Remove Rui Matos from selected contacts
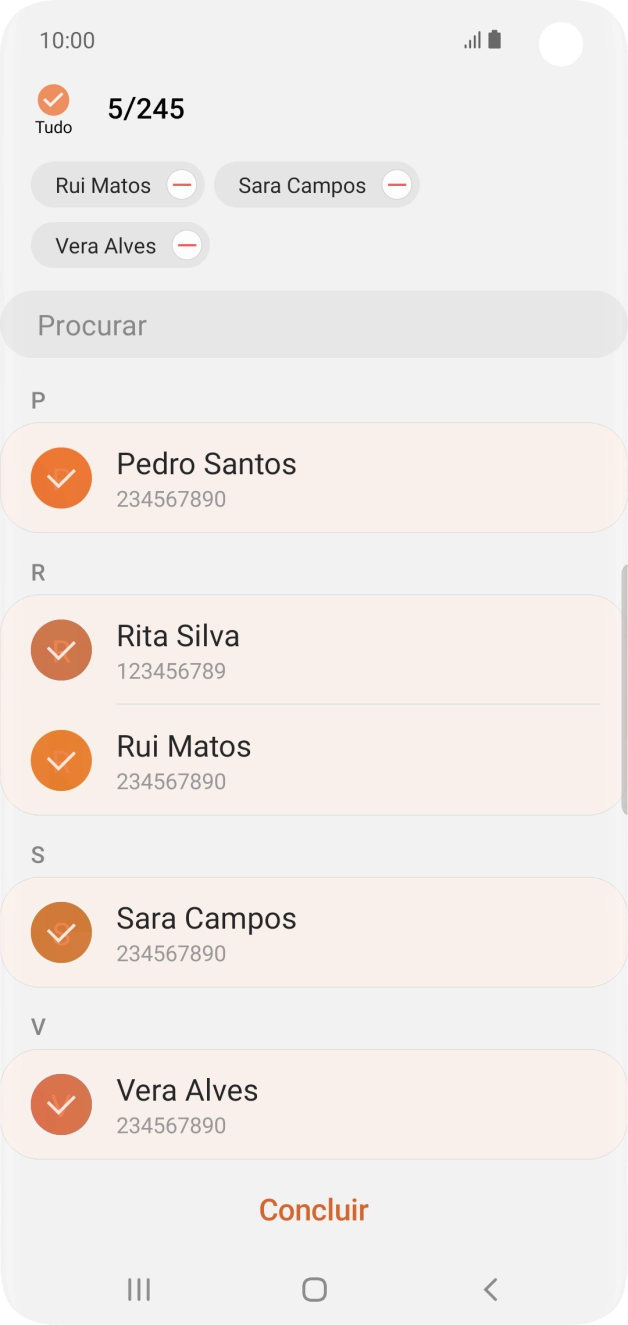 181,184
